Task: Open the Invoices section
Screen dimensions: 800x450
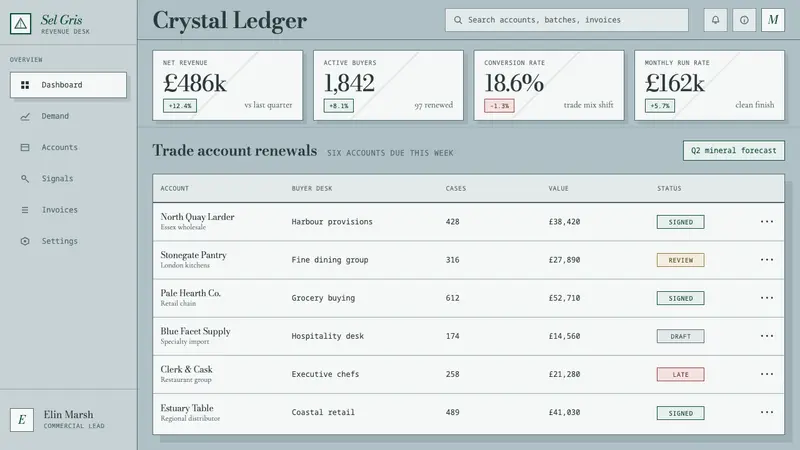Action: (68, 210)
